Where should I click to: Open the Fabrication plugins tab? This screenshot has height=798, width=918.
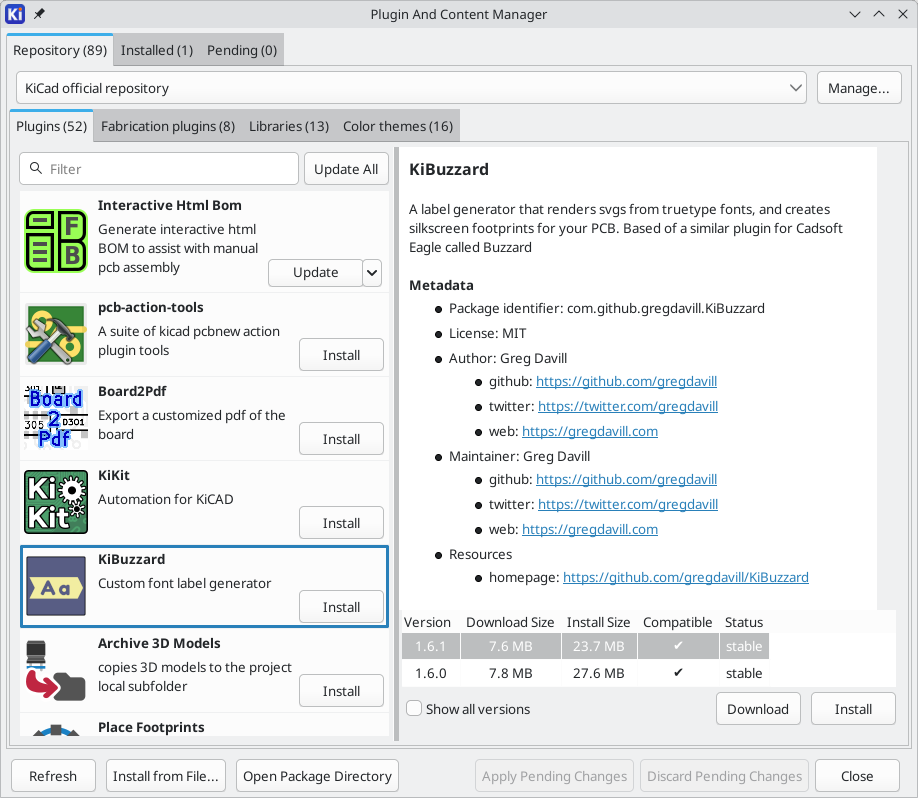[x=166, y=126]
